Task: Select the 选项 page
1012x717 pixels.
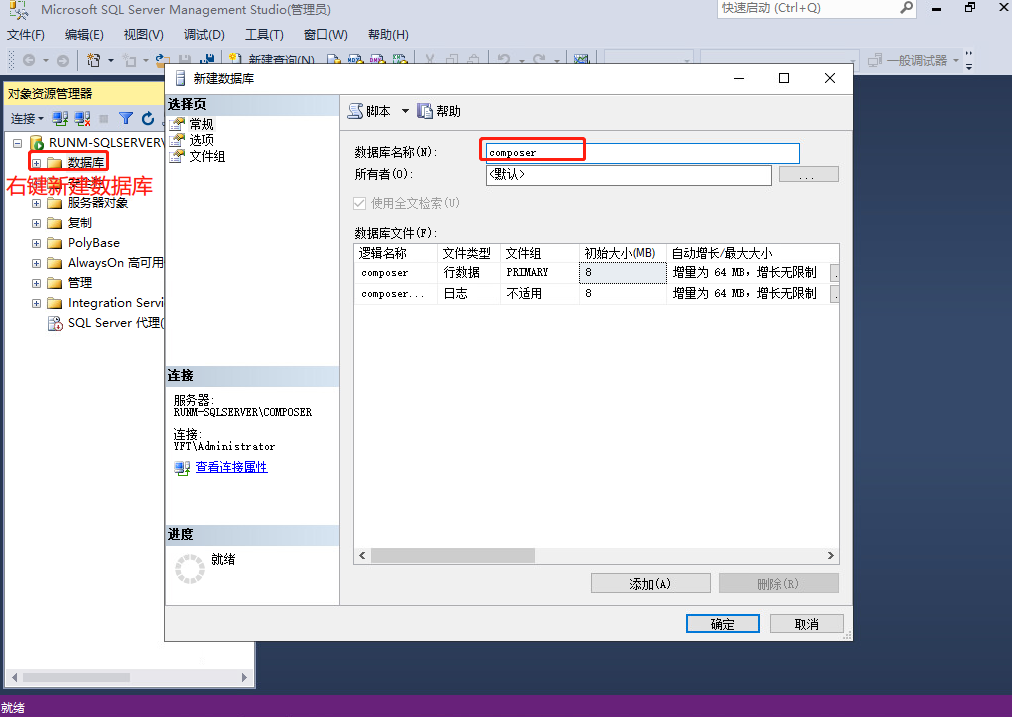Action: click(201, 140)
